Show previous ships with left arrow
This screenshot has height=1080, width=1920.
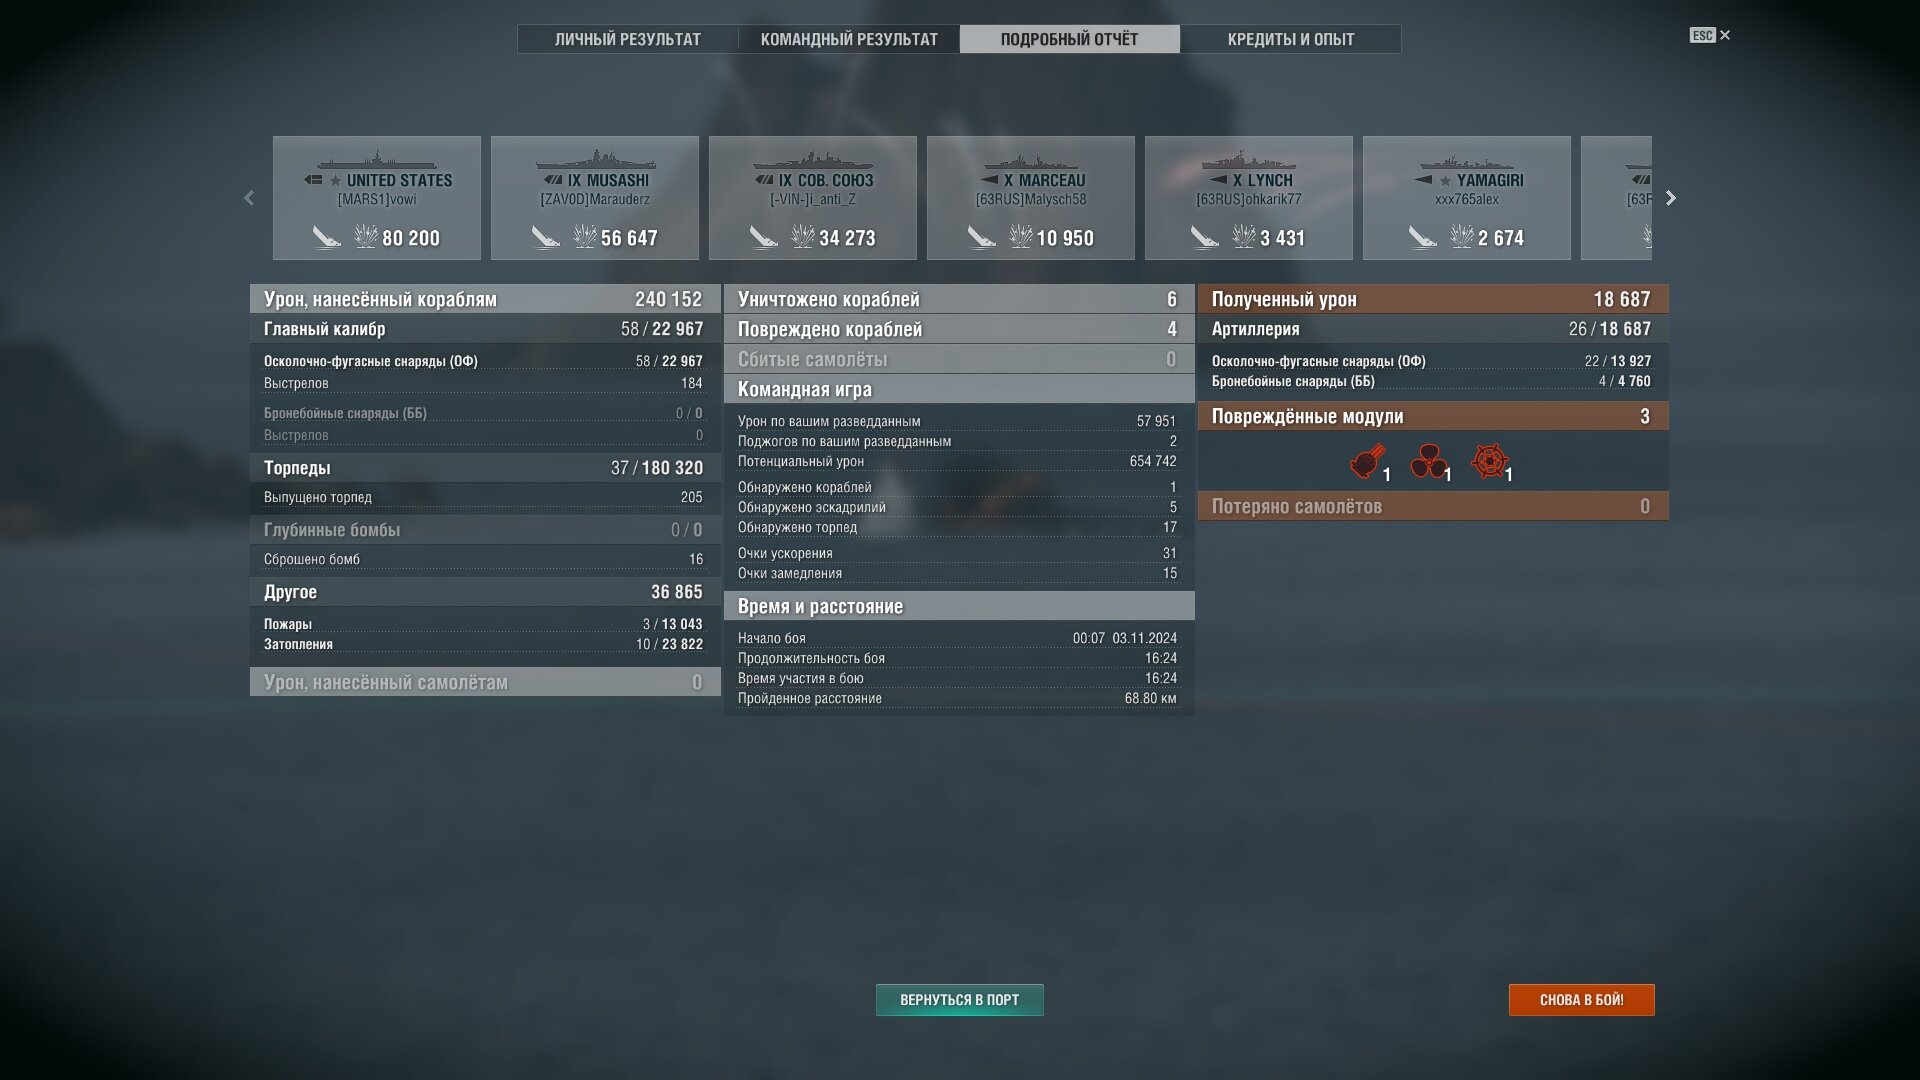pos(249,198)
